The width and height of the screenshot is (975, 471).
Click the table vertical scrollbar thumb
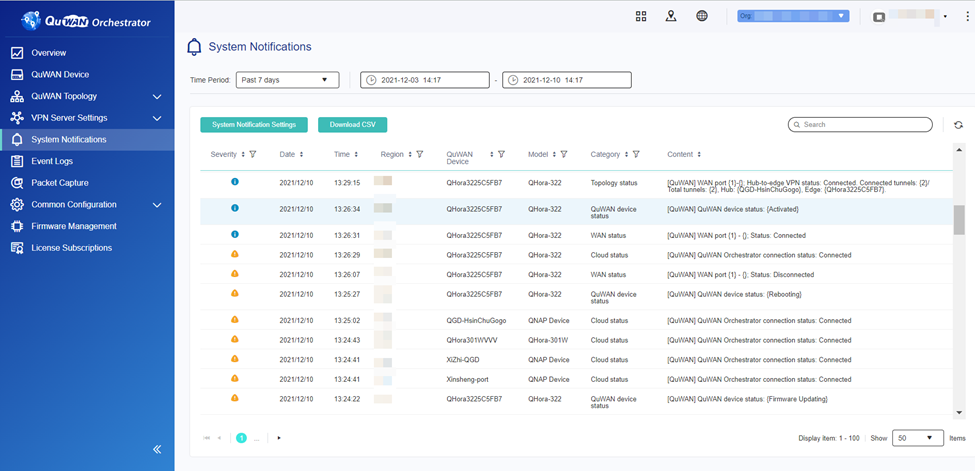pyautogui.click(x=959, y=220)
